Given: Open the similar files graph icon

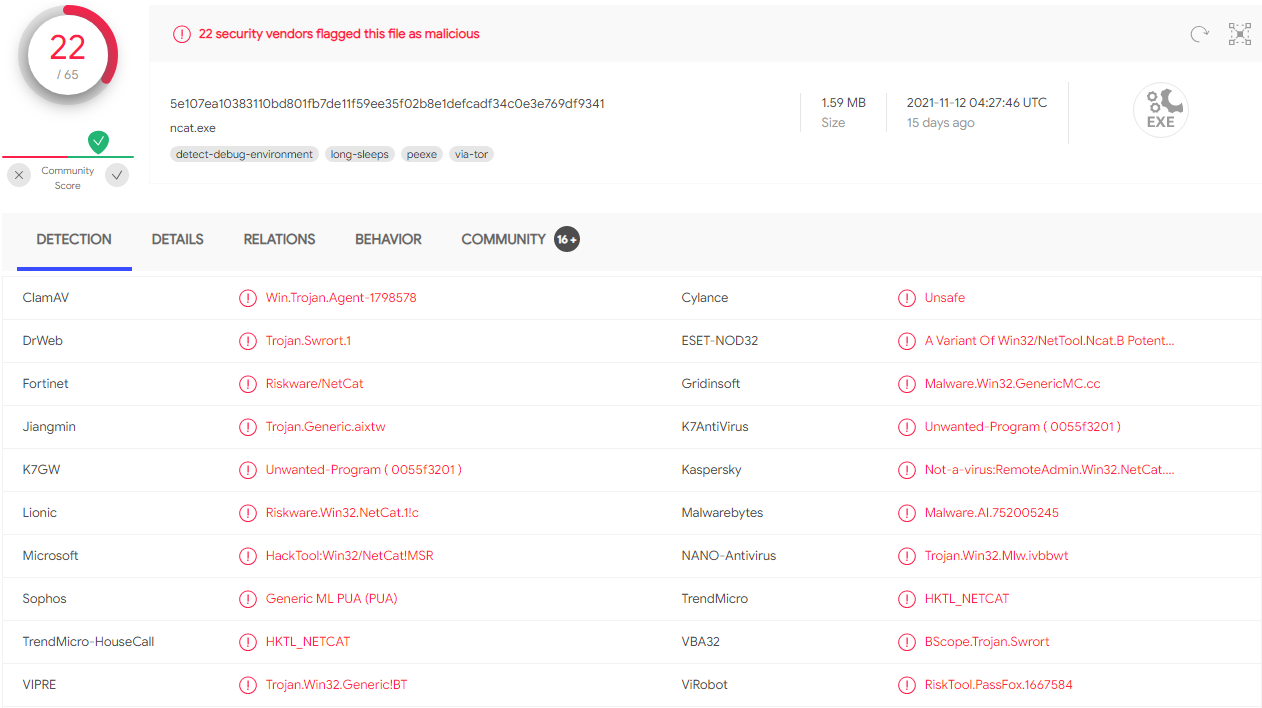Looking at the screenshot, I should point(1240,34).
